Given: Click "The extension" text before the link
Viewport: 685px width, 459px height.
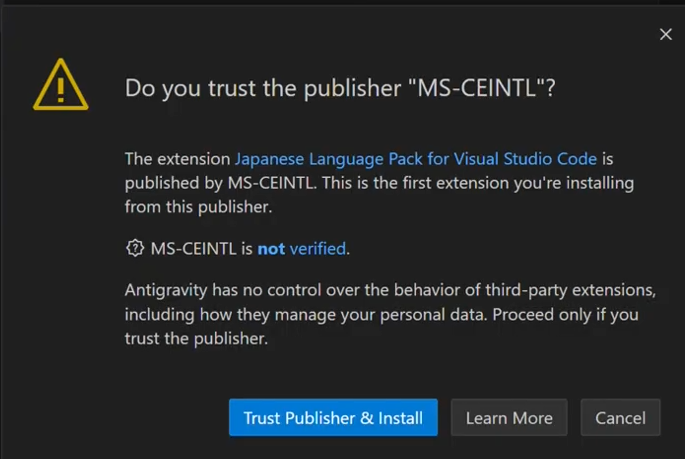Looking at the screenshot, I should click(177, 159).
